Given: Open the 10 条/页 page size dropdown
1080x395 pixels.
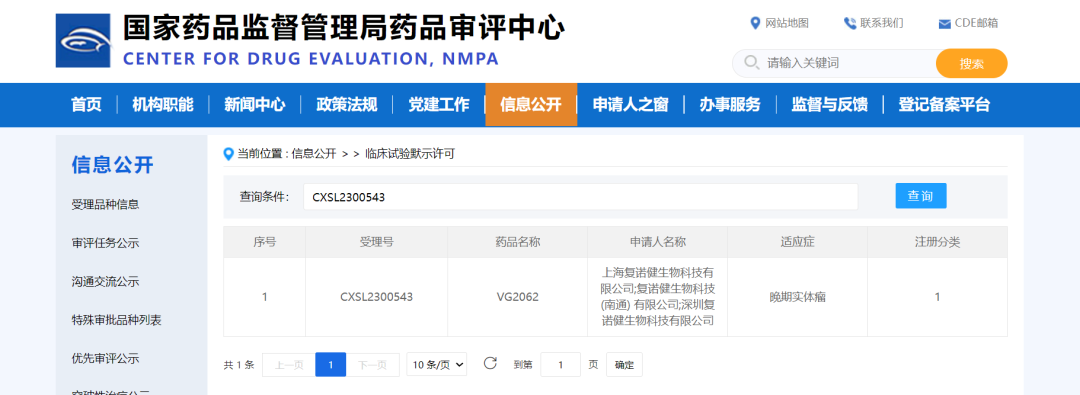Looking at the screenshot, I should point(437,364).
